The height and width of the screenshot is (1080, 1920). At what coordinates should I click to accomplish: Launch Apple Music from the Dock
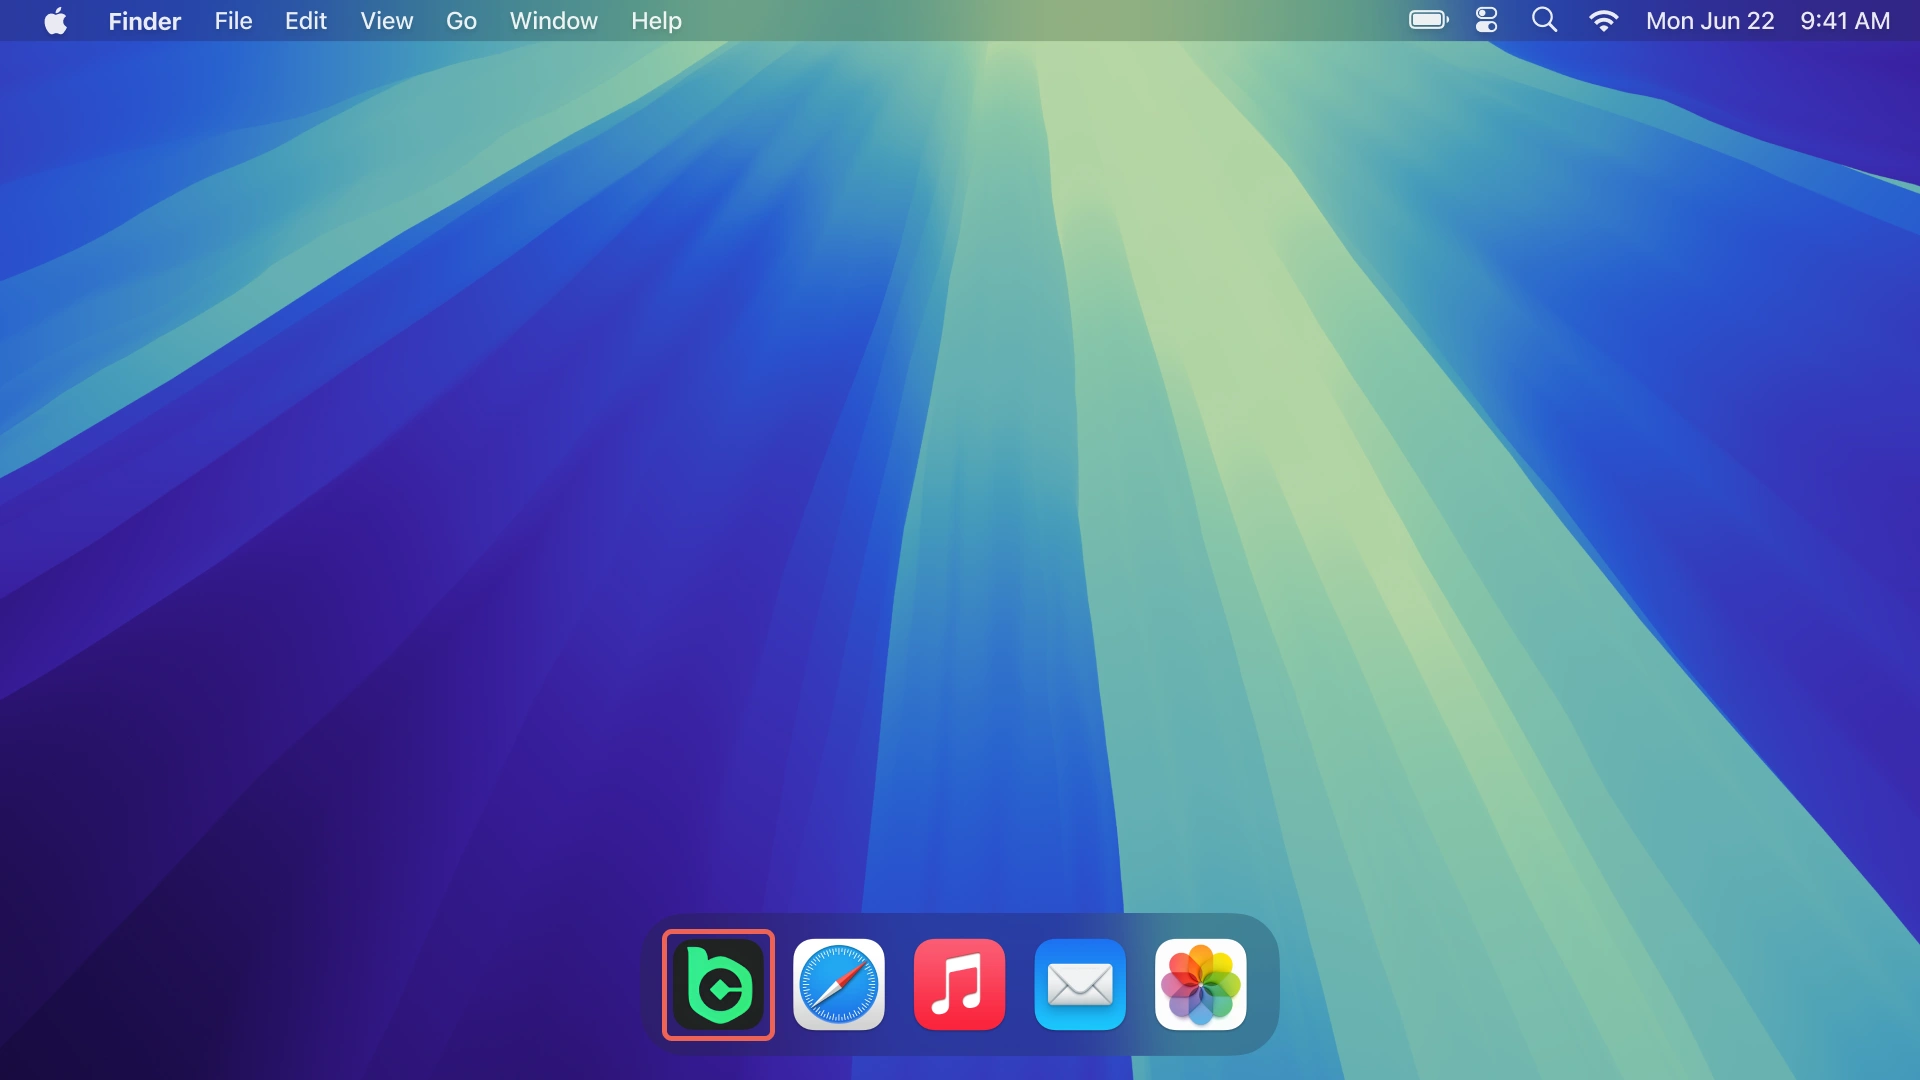click(x=959, y=985)
